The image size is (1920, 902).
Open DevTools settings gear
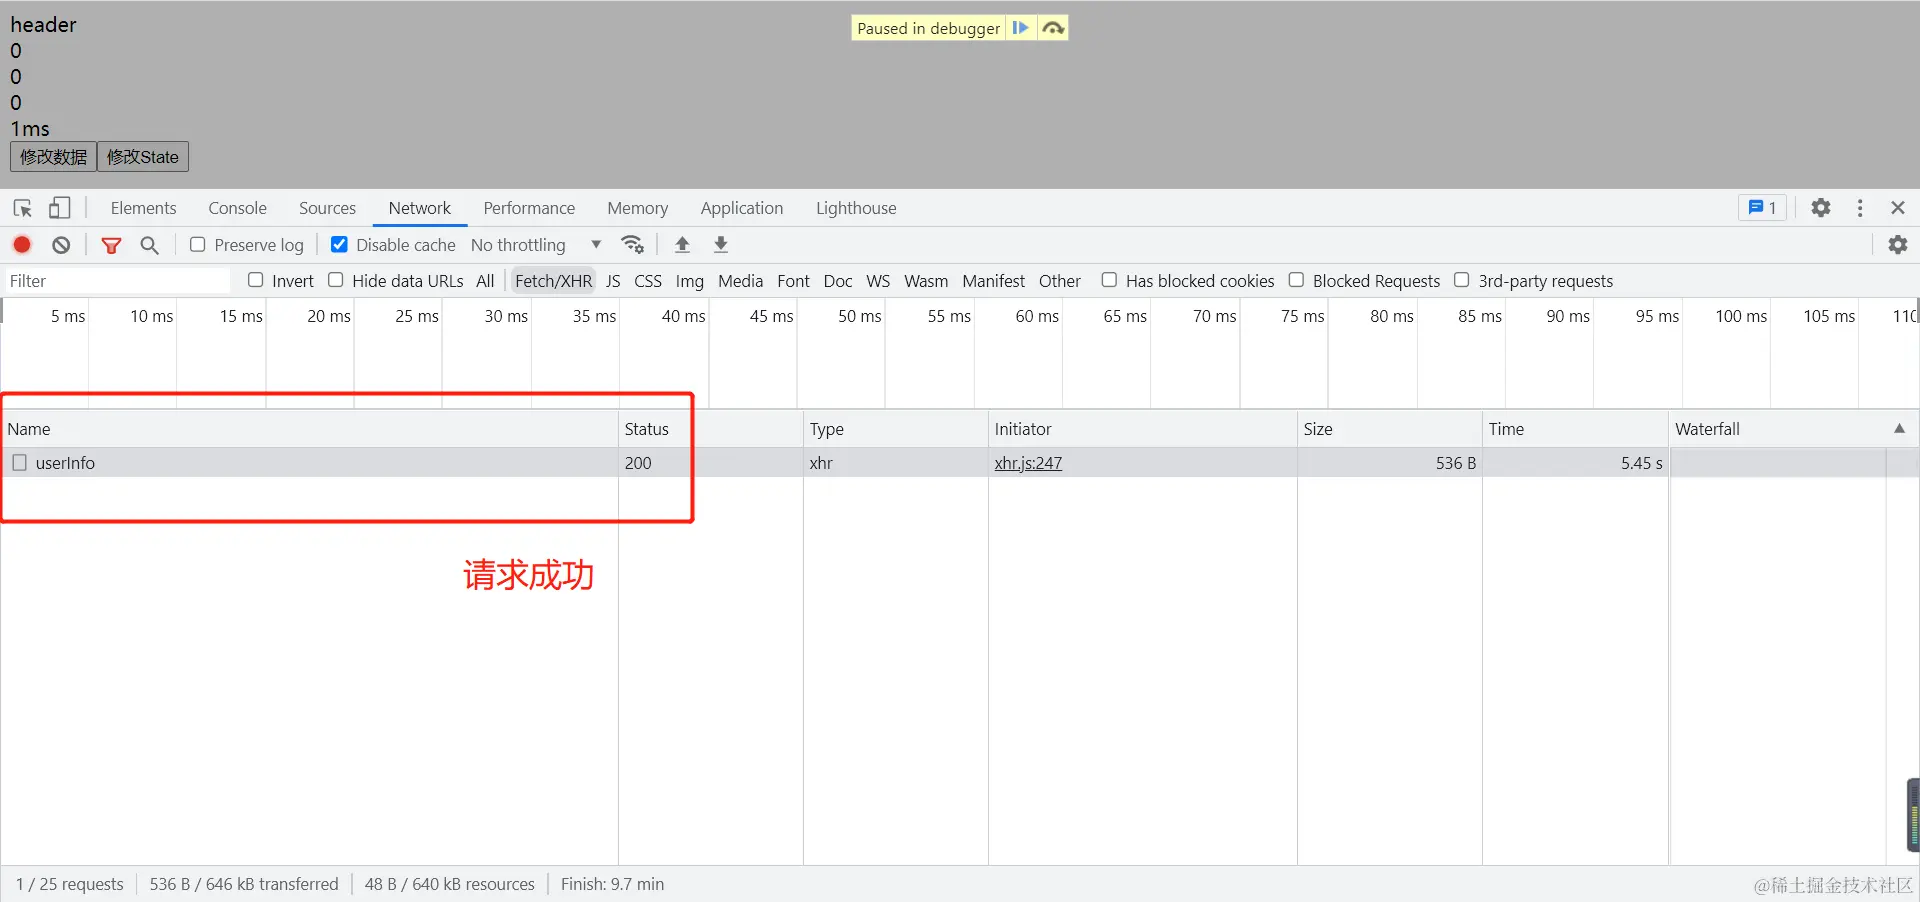(1821, 208)
